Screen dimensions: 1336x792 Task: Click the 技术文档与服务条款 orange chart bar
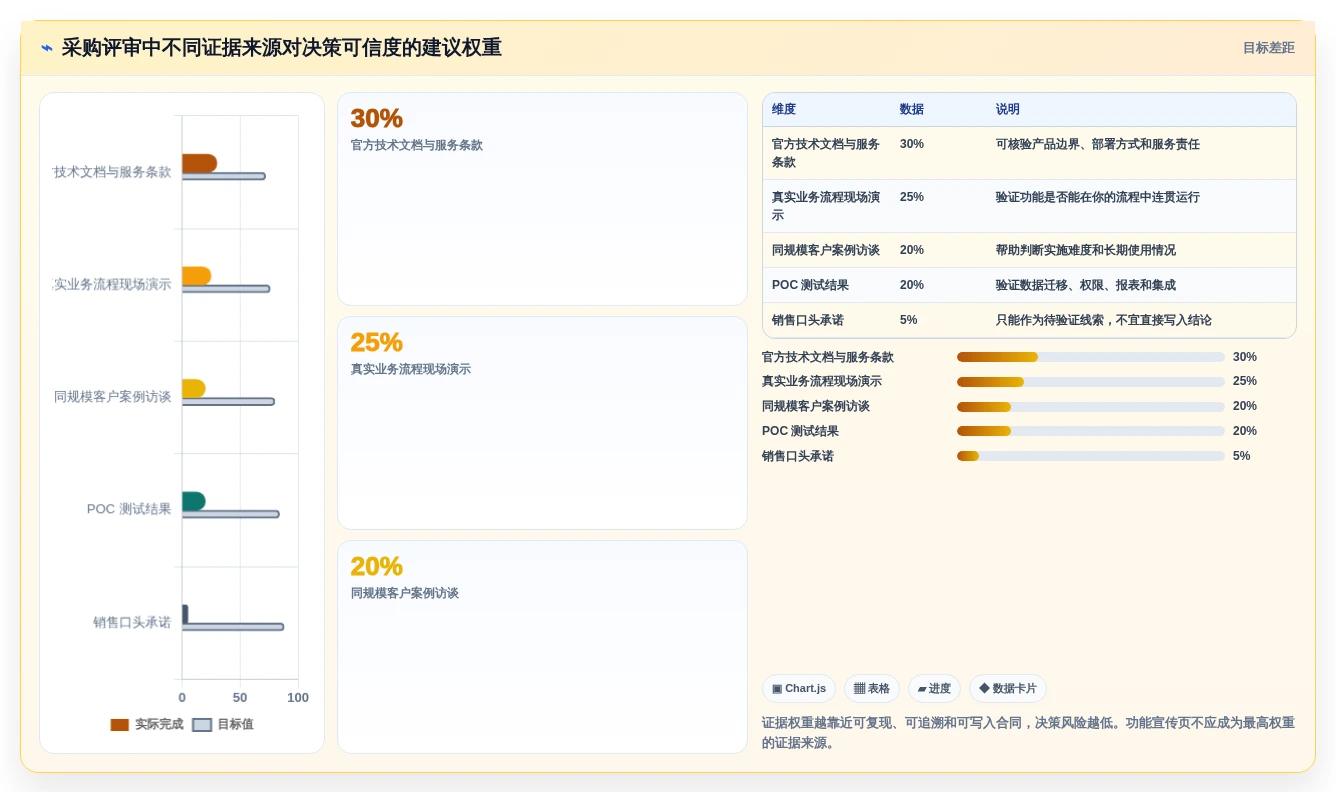click(199, 163)
